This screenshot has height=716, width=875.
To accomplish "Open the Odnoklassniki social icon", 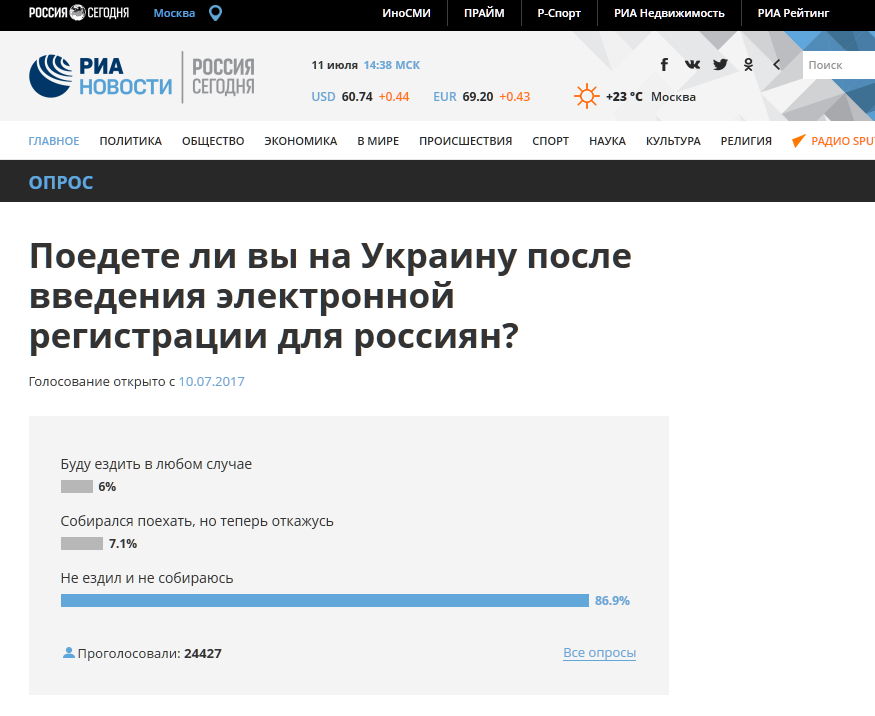I will 748,63.
